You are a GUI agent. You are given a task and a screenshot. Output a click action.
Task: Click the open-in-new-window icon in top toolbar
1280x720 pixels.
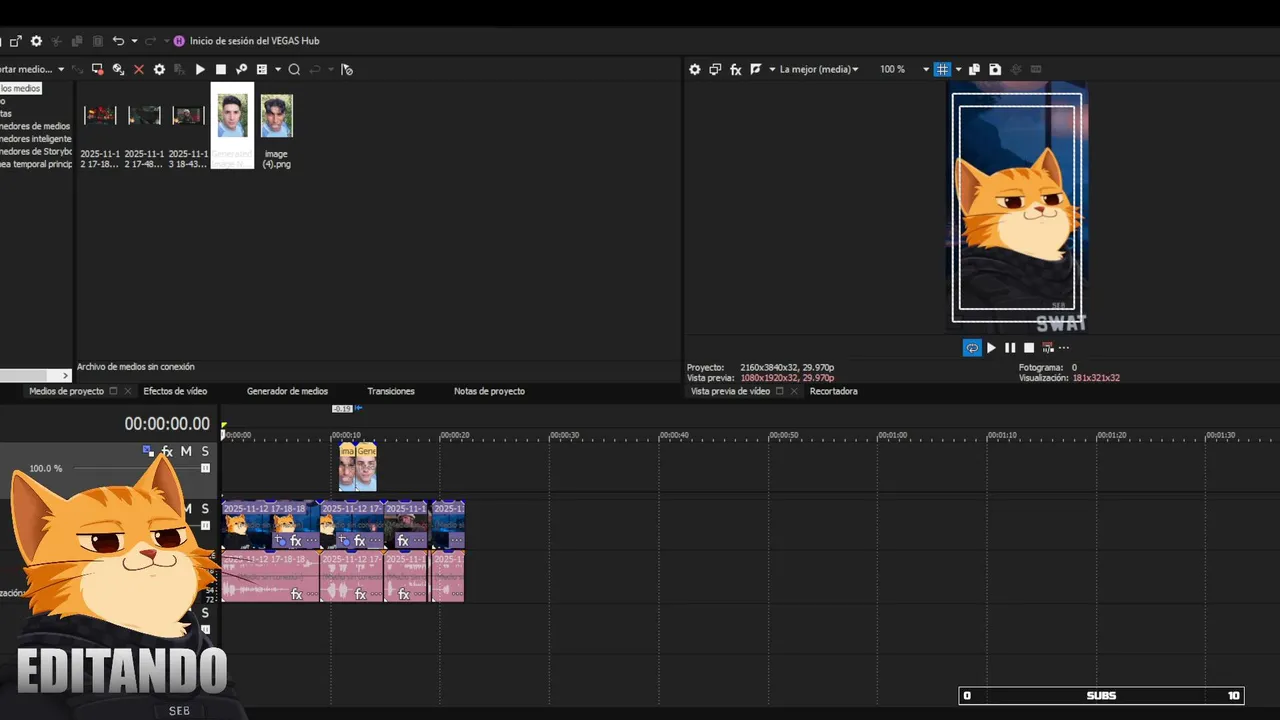coord(16,41)
